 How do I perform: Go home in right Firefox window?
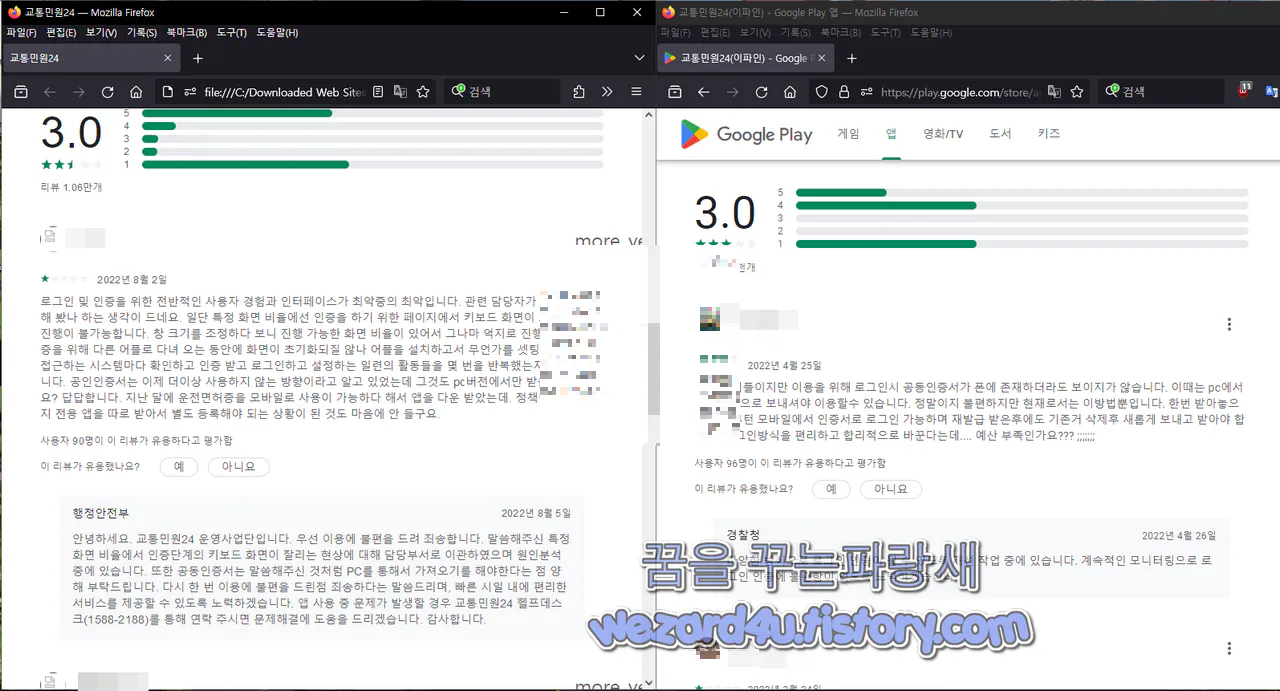point(790,92)
